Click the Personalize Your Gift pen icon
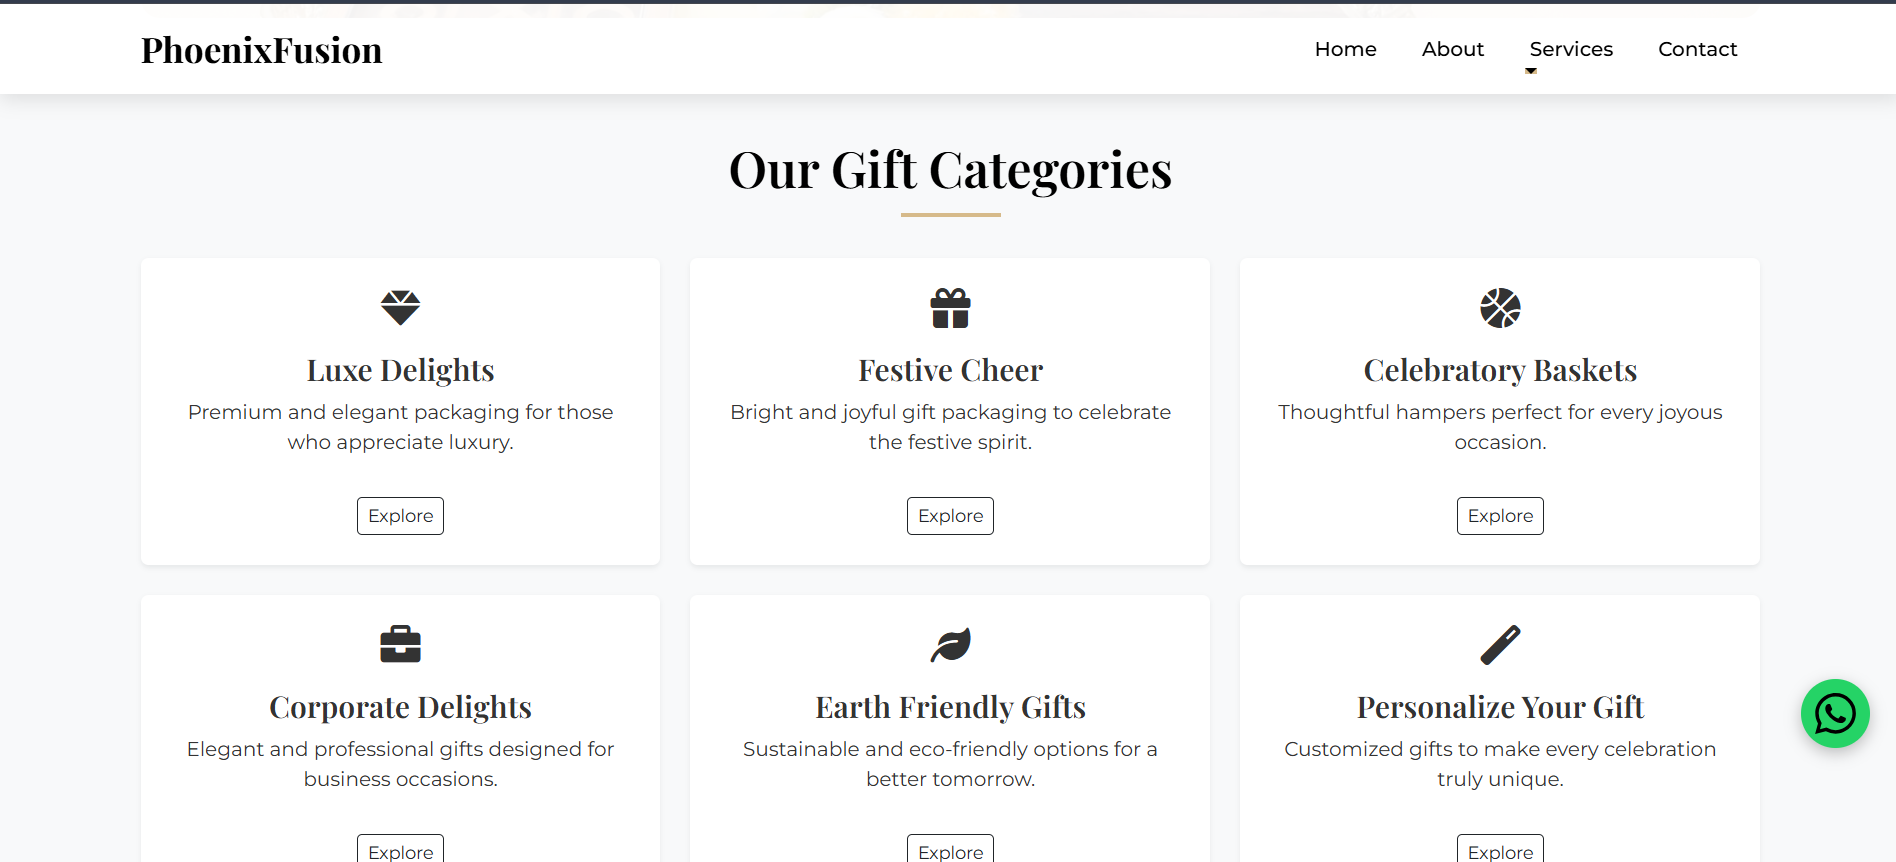Image resolution: width=1896 pixels, height=862 pixels. coord(1500,644)
